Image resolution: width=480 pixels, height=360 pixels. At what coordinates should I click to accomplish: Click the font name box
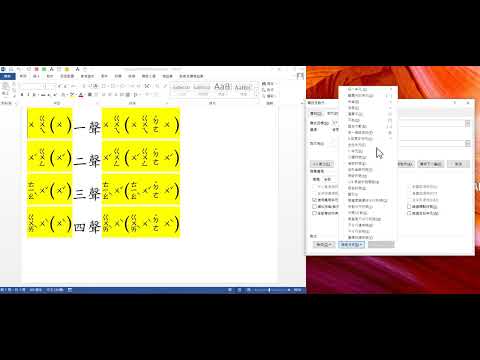pyautogui.click(x=32, y=86)
